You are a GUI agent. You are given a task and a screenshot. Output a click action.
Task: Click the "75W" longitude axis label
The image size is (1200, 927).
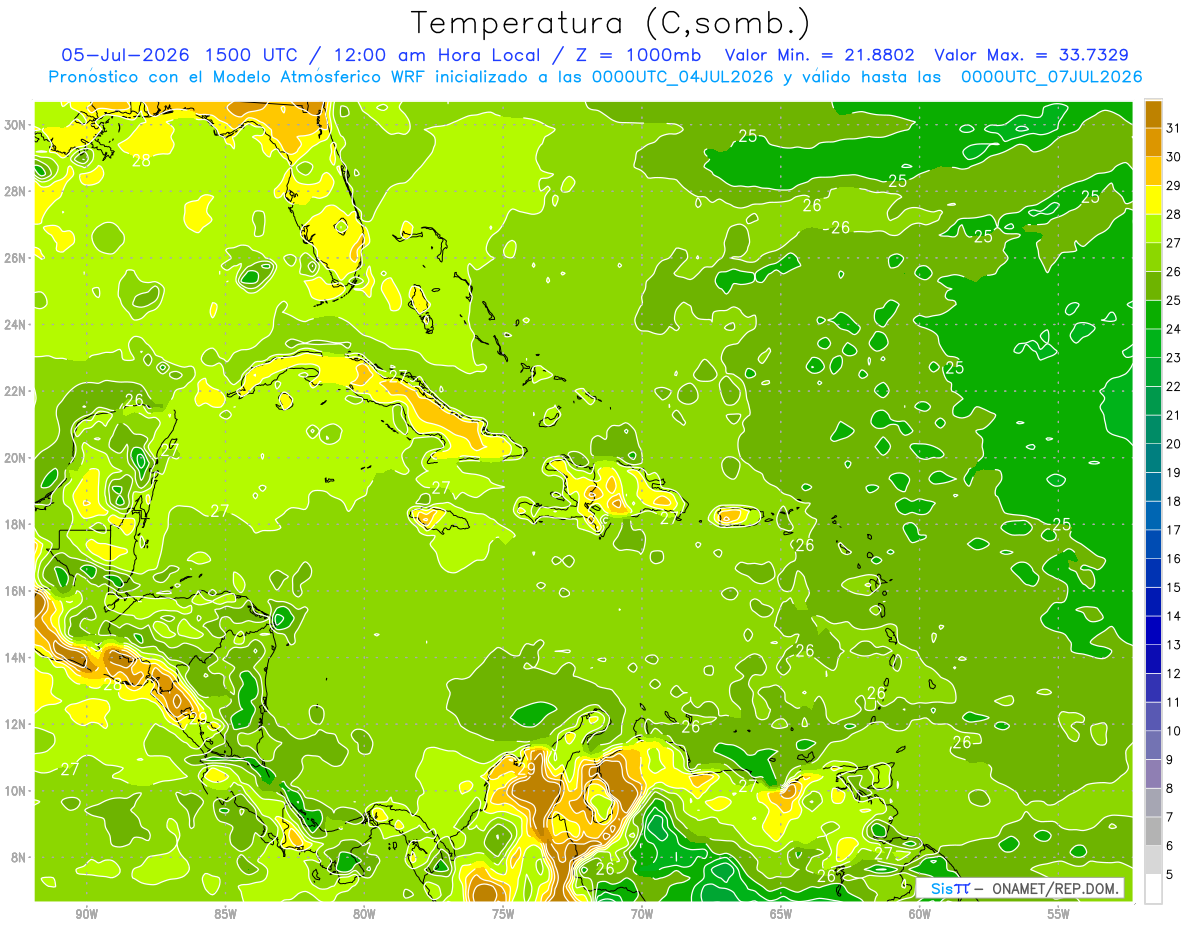tap(503, 914)
